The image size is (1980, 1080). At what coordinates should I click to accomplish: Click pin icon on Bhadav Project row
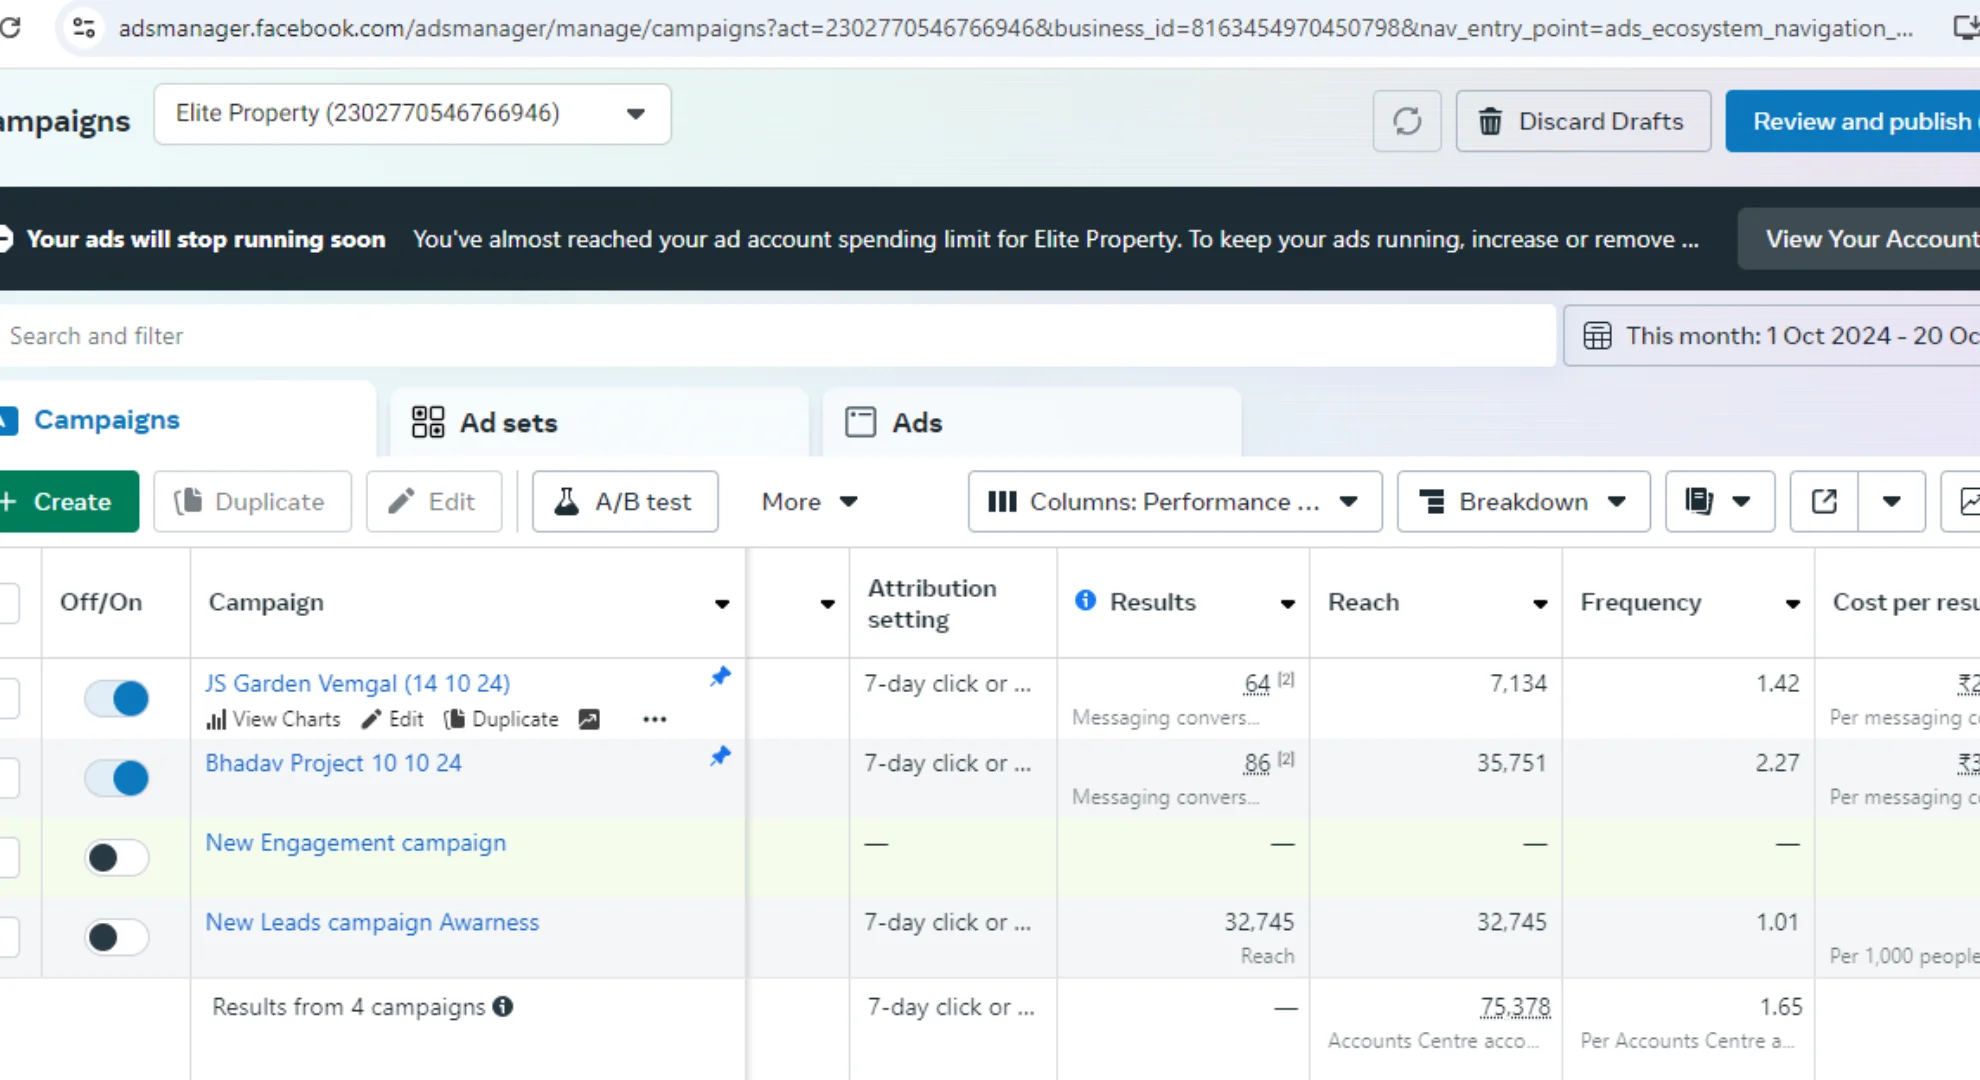click(x=720, y=756)
